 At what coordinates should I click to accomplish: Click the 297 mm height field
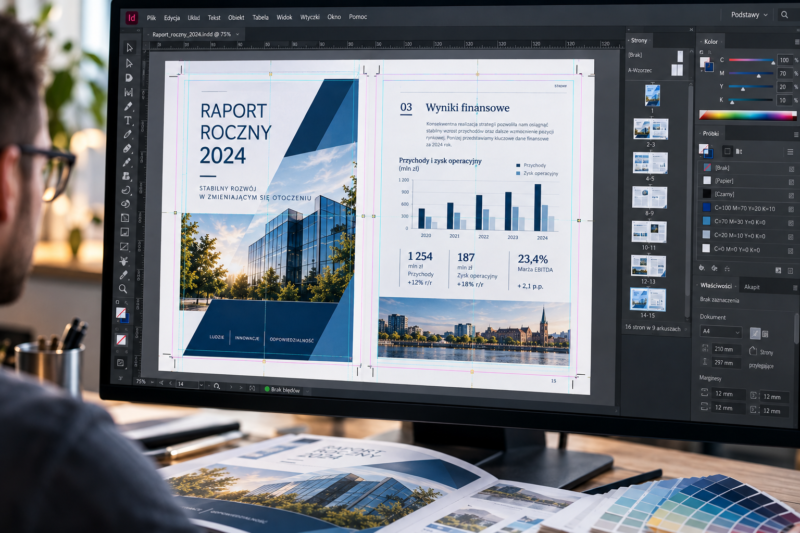coord(725,363)
